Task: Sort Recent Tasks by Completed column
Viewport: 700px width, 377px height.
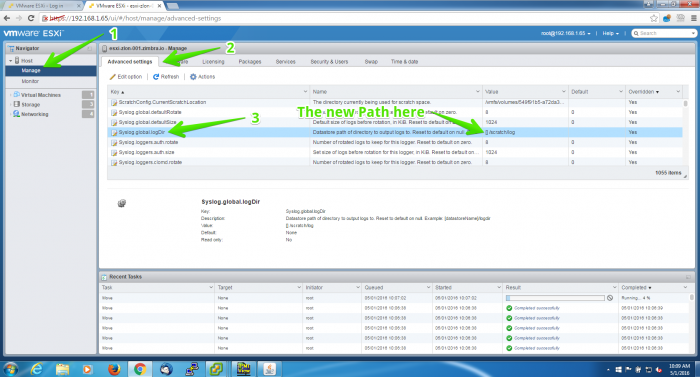Action: 636,288
